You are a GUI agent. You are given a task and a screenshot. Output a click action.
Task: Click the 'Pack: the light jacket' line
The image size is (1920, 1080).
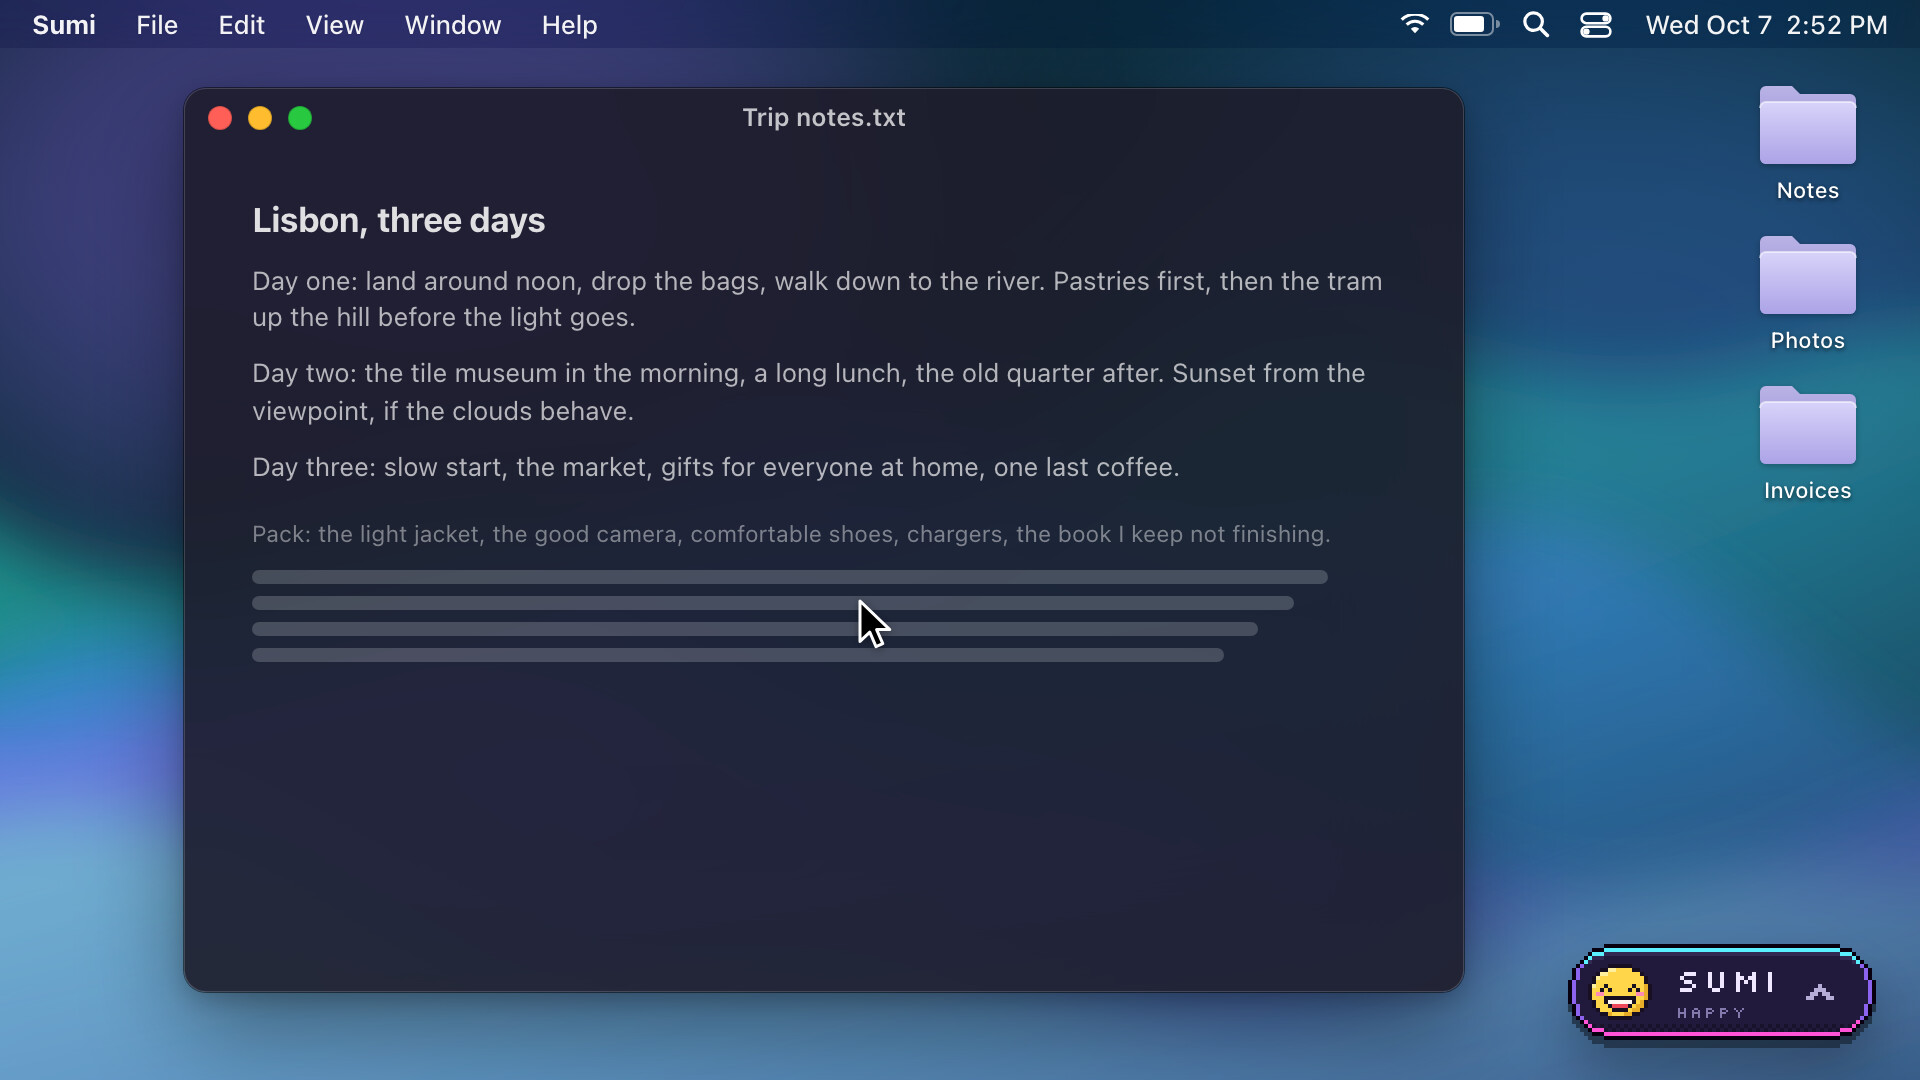point(791,534)
